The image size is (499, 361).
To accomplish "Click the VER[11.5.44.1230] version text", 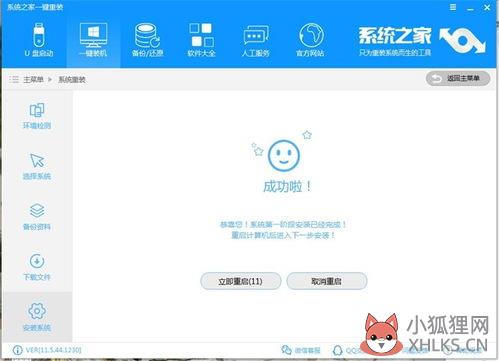I will click(x=53, y=350).
